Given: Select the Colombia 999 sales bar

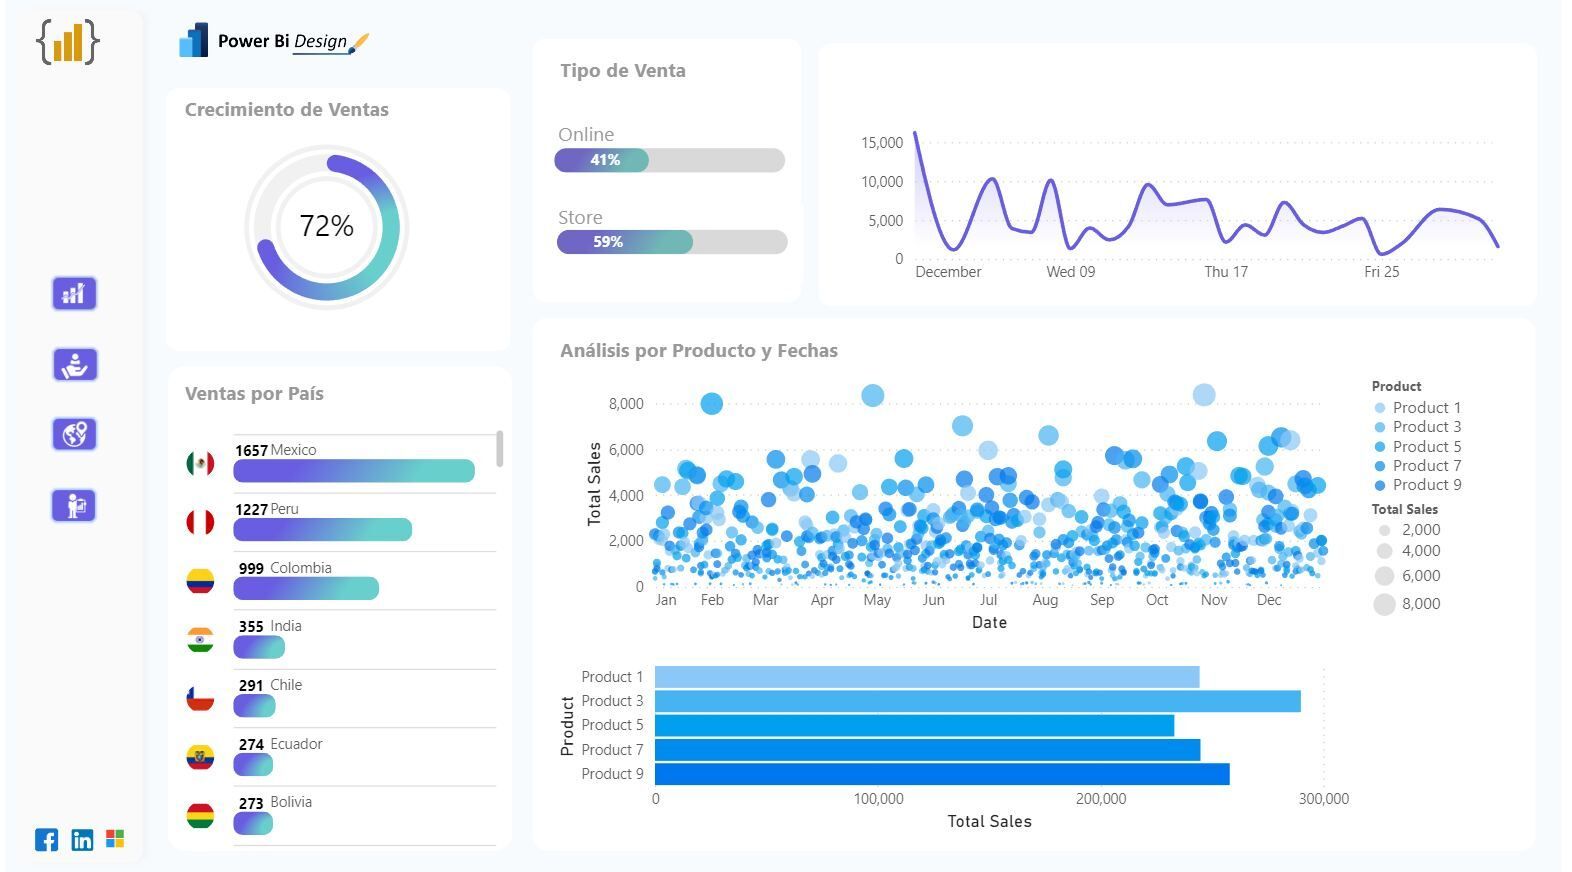Looking at the screenshot, I should click(x=306, y=589).
